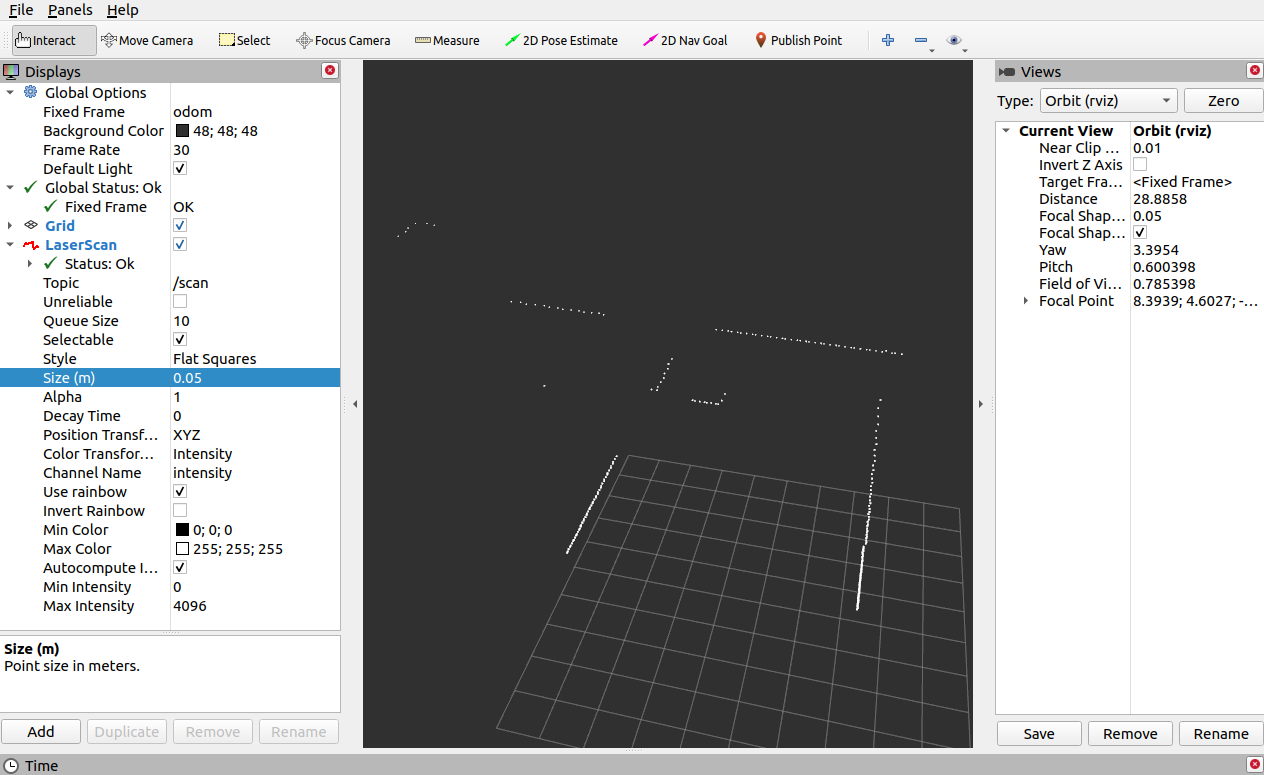The height and width of the screenshot is (775, 1264).
Task: Click the Global Status green checkmark
Action: 30,187
